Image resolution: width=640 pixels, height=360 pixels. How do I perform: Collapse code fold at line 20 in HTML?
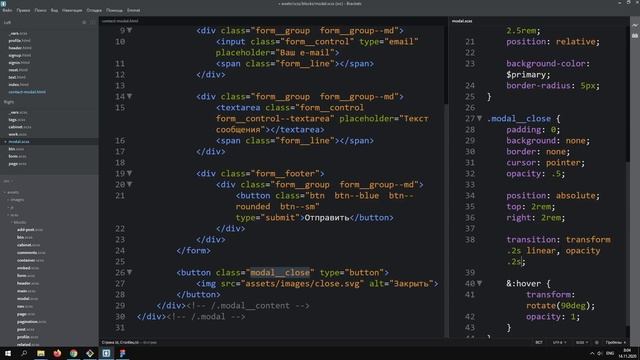point(129,184)
